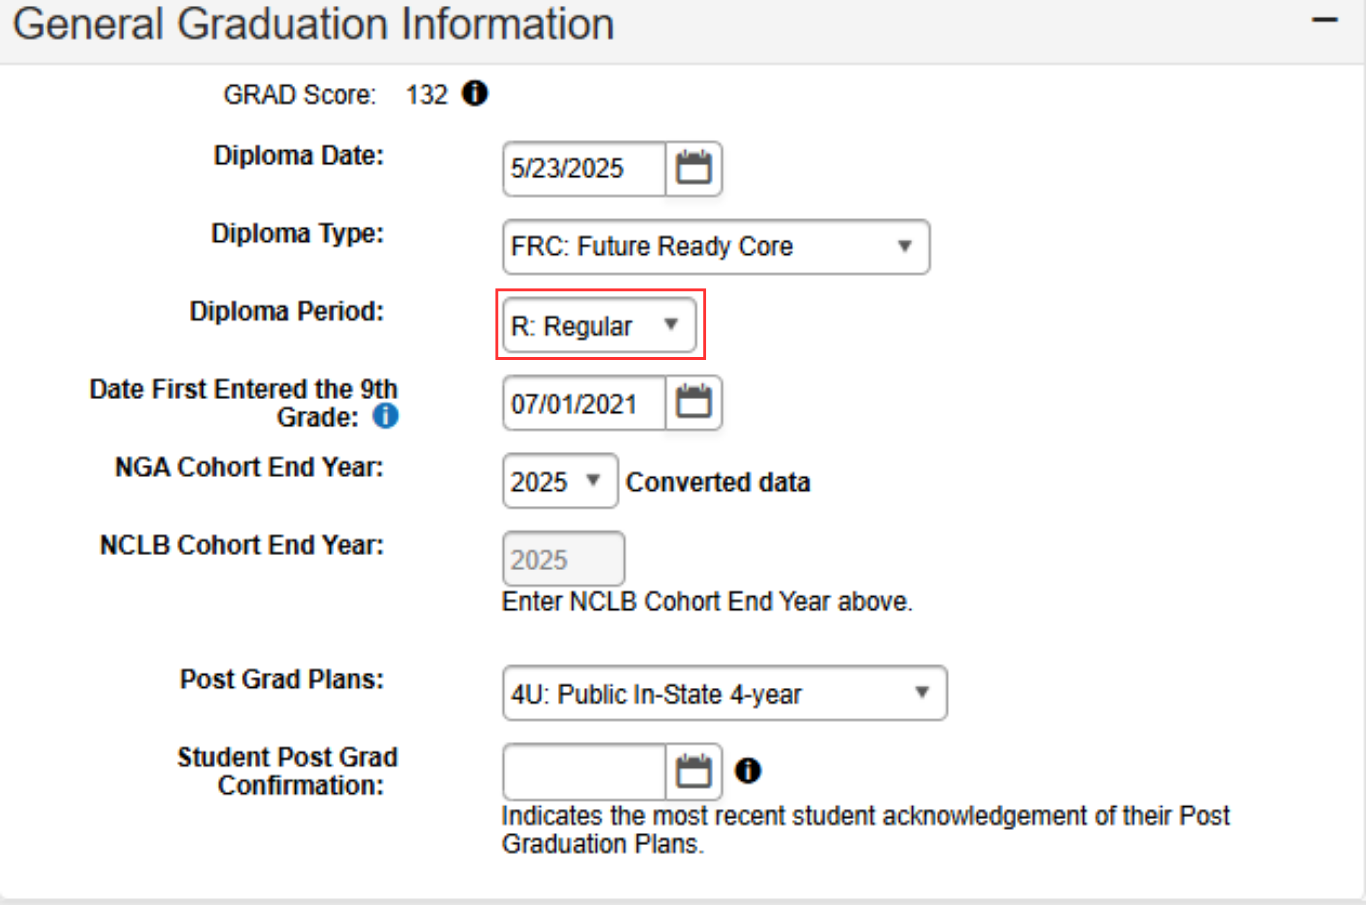Click the empty Student Post Grad Confirmation field

click(583, 771)
